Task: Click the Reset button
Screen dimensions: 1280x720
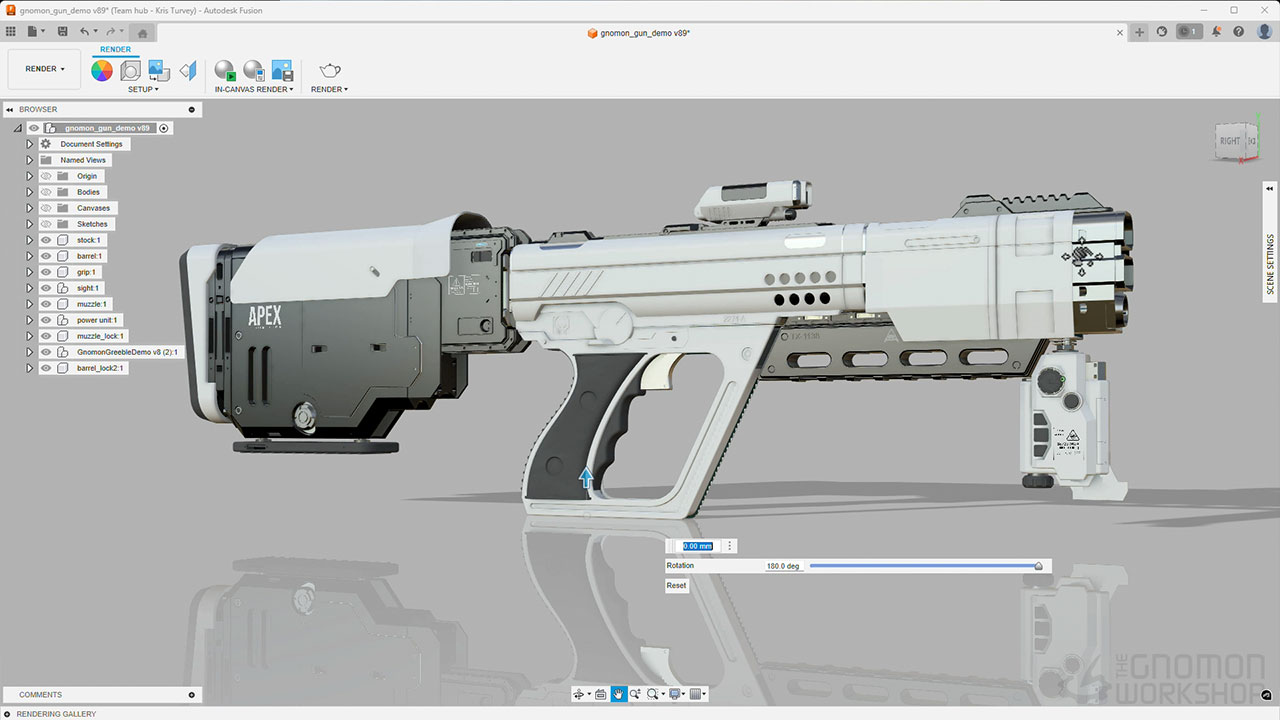Action: [x=677, y=585]
